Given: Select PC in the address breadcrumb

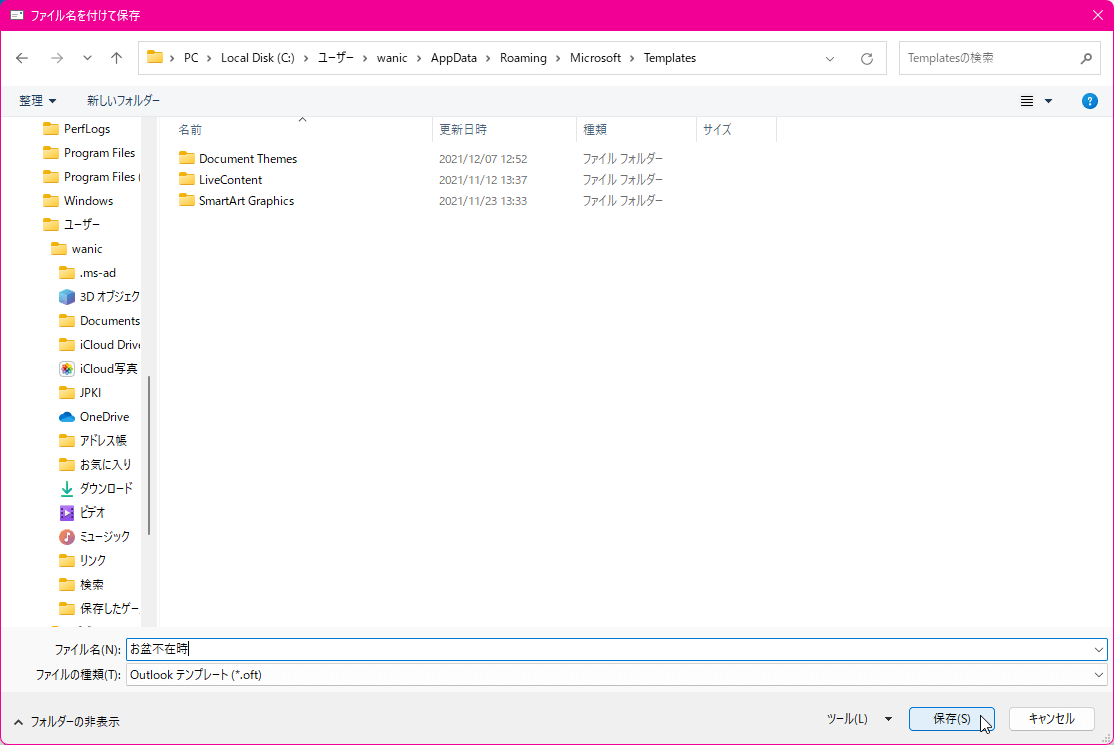Looking at the screenshot, I should click(x=191, y=58).
